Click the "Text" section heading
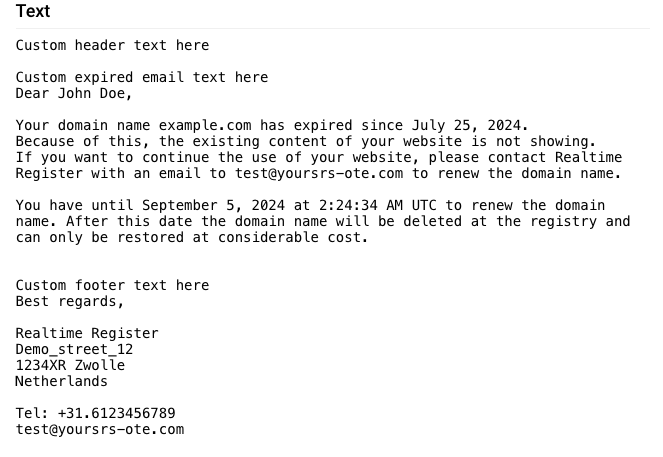Screen dimensions: 663x457 click(33, 11)
